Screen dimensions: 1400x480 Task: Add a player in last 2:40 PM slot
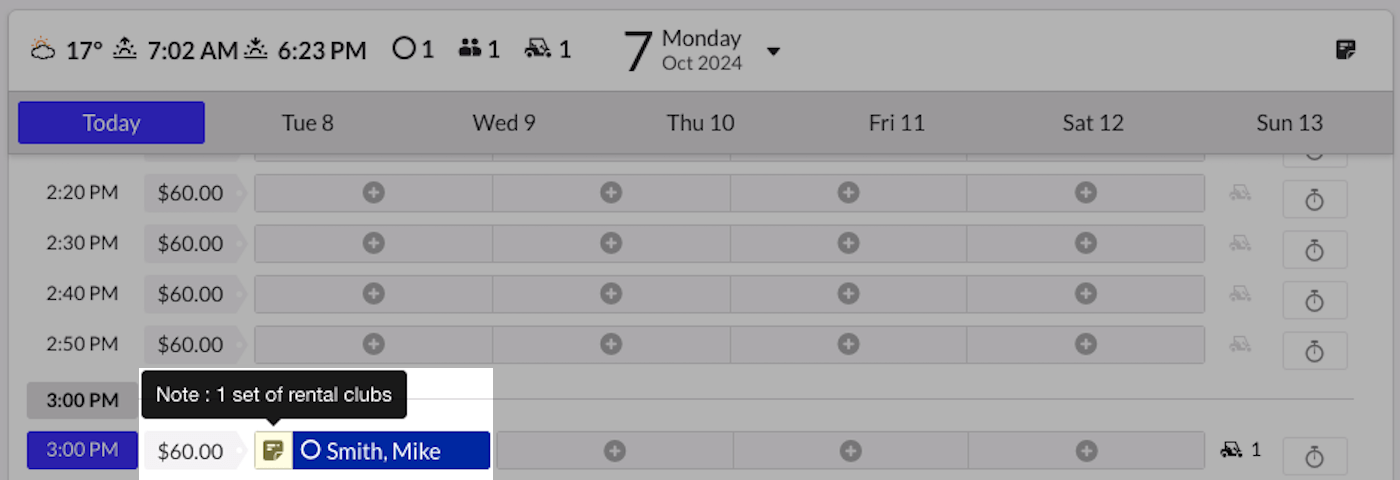[x=1086, y=294]
